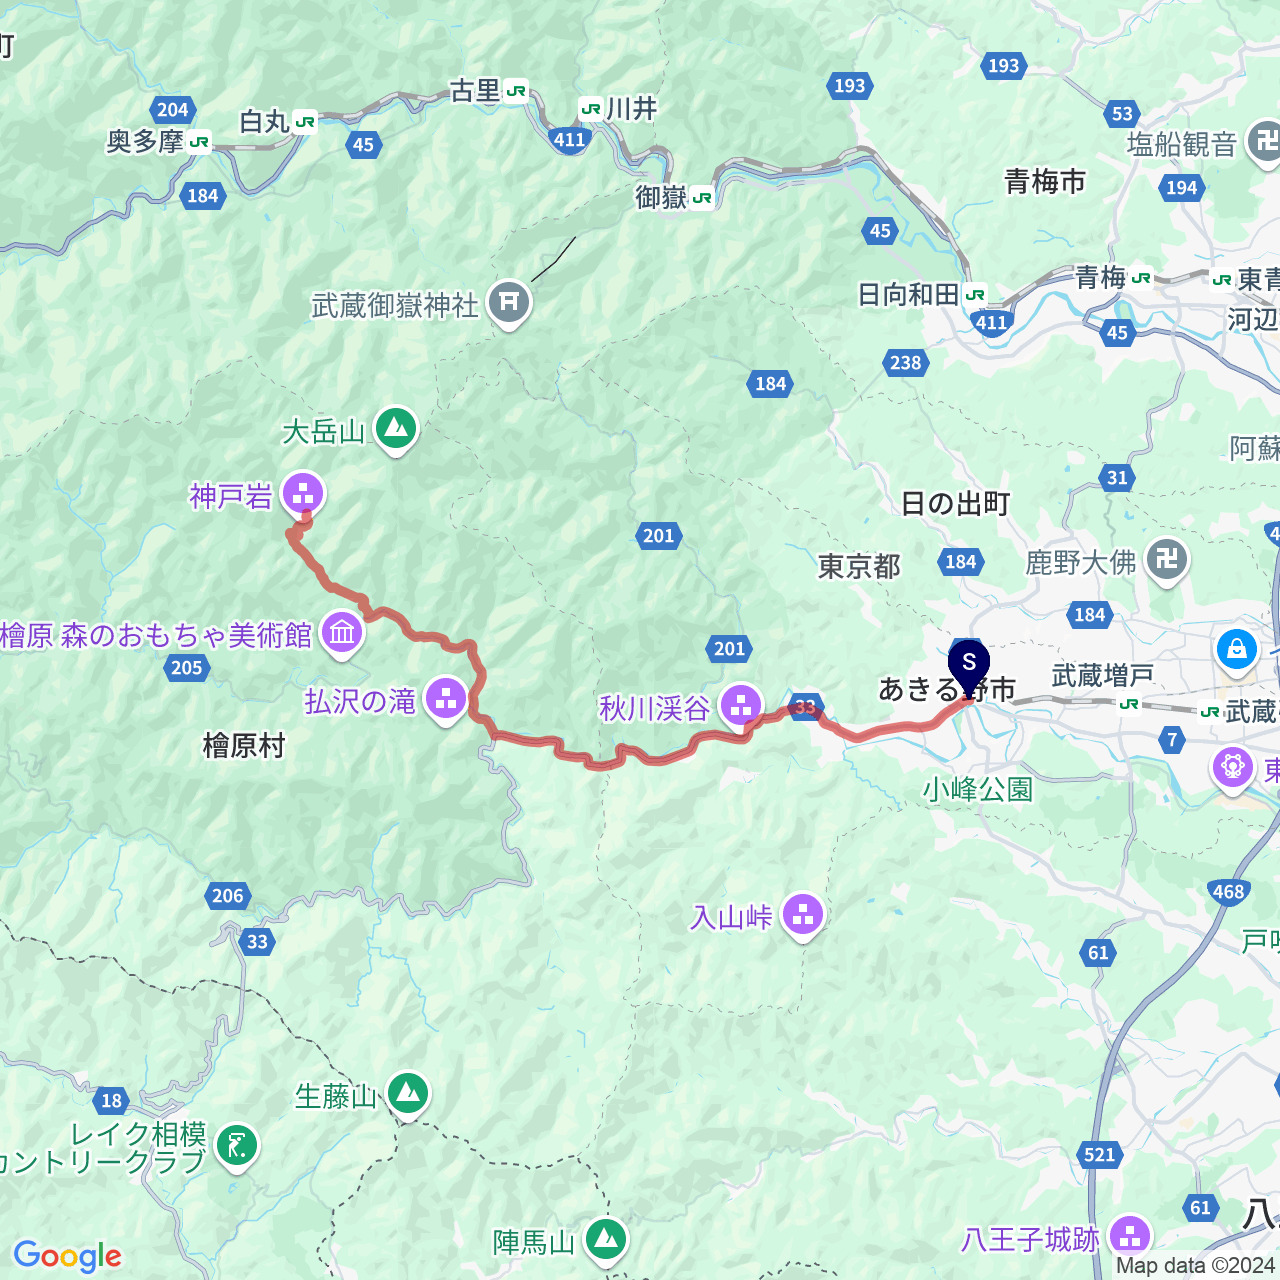1280x1280 pixels.
Task: Select the 払沢の滝 waterfall marker
Action: [446, 700]
